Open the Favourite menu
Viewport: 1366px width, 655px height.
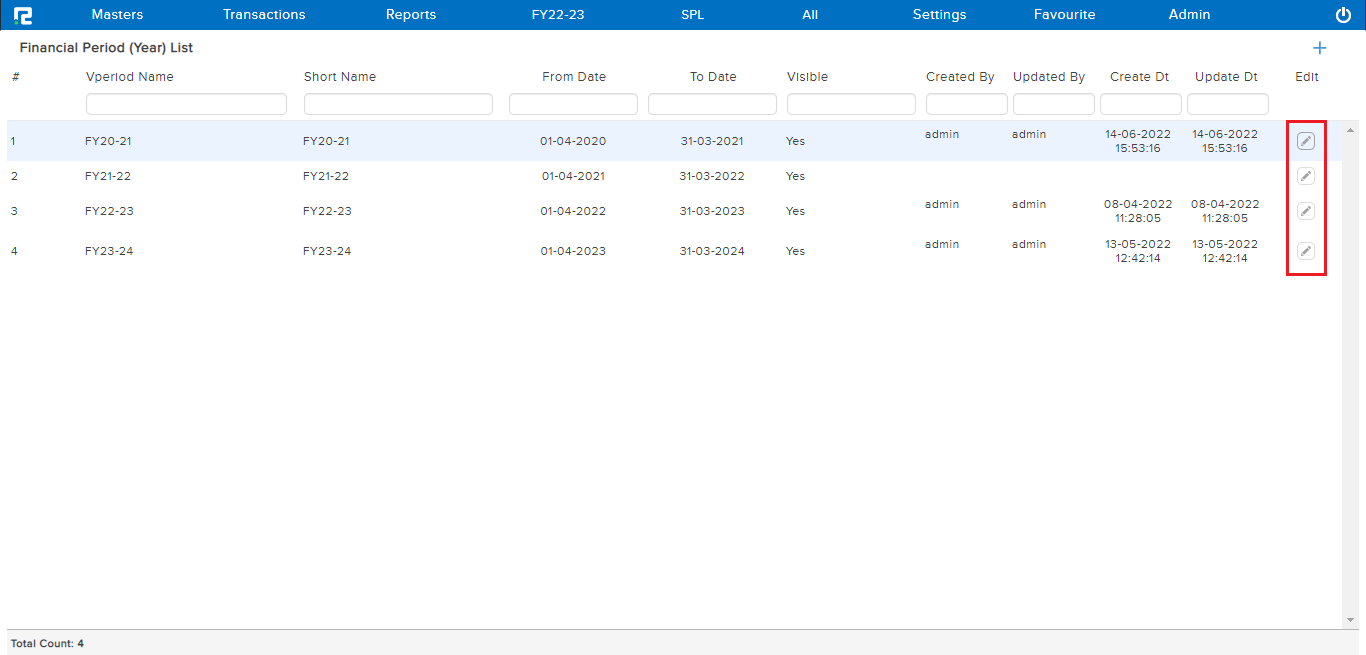[x=1064, y=15]
